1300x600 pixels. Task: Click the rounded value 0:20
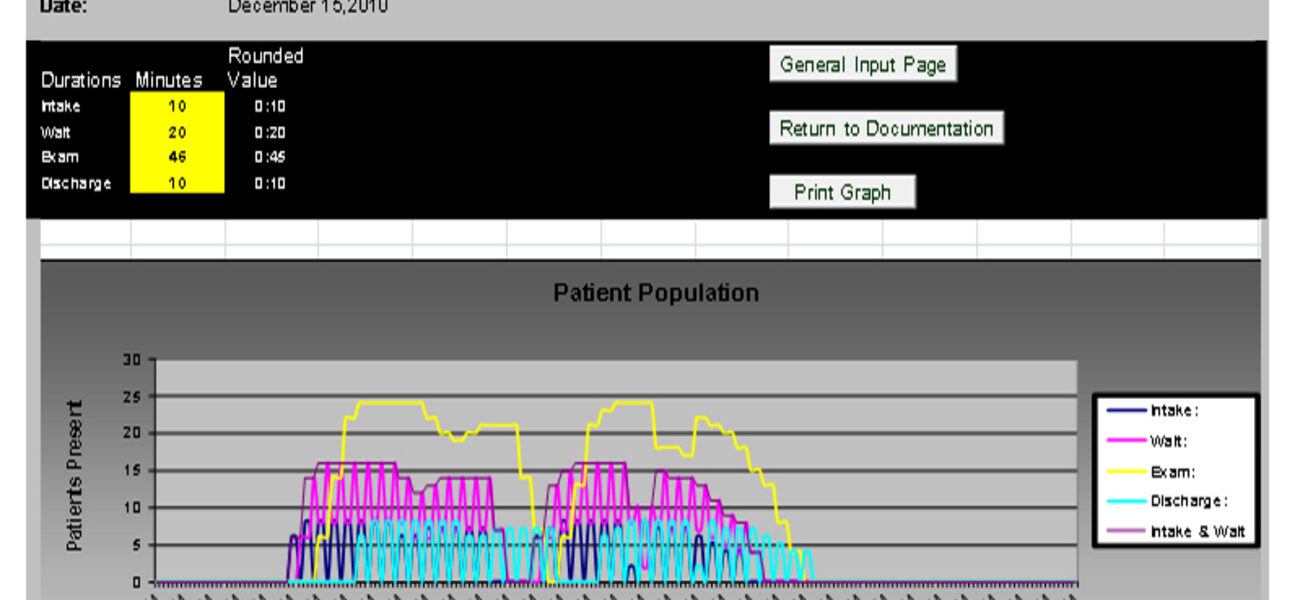270,132
